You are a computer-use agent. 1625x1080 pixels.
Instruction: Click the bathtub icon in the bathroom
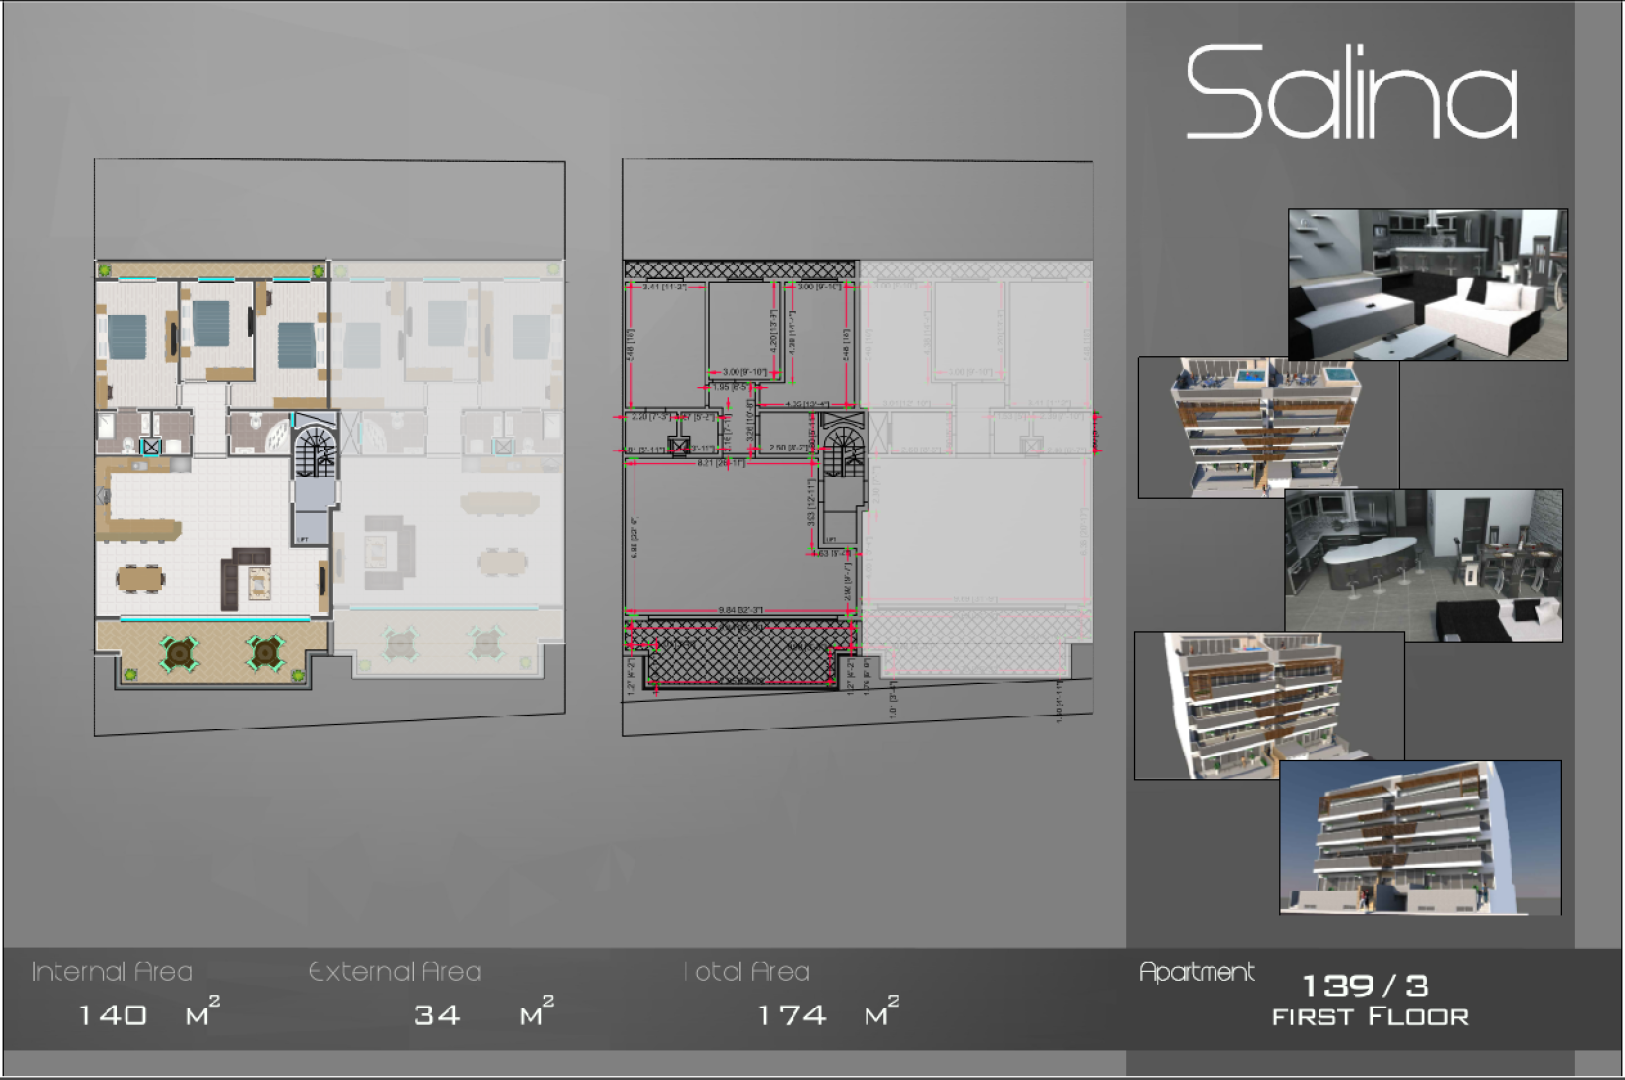point(278,433)
